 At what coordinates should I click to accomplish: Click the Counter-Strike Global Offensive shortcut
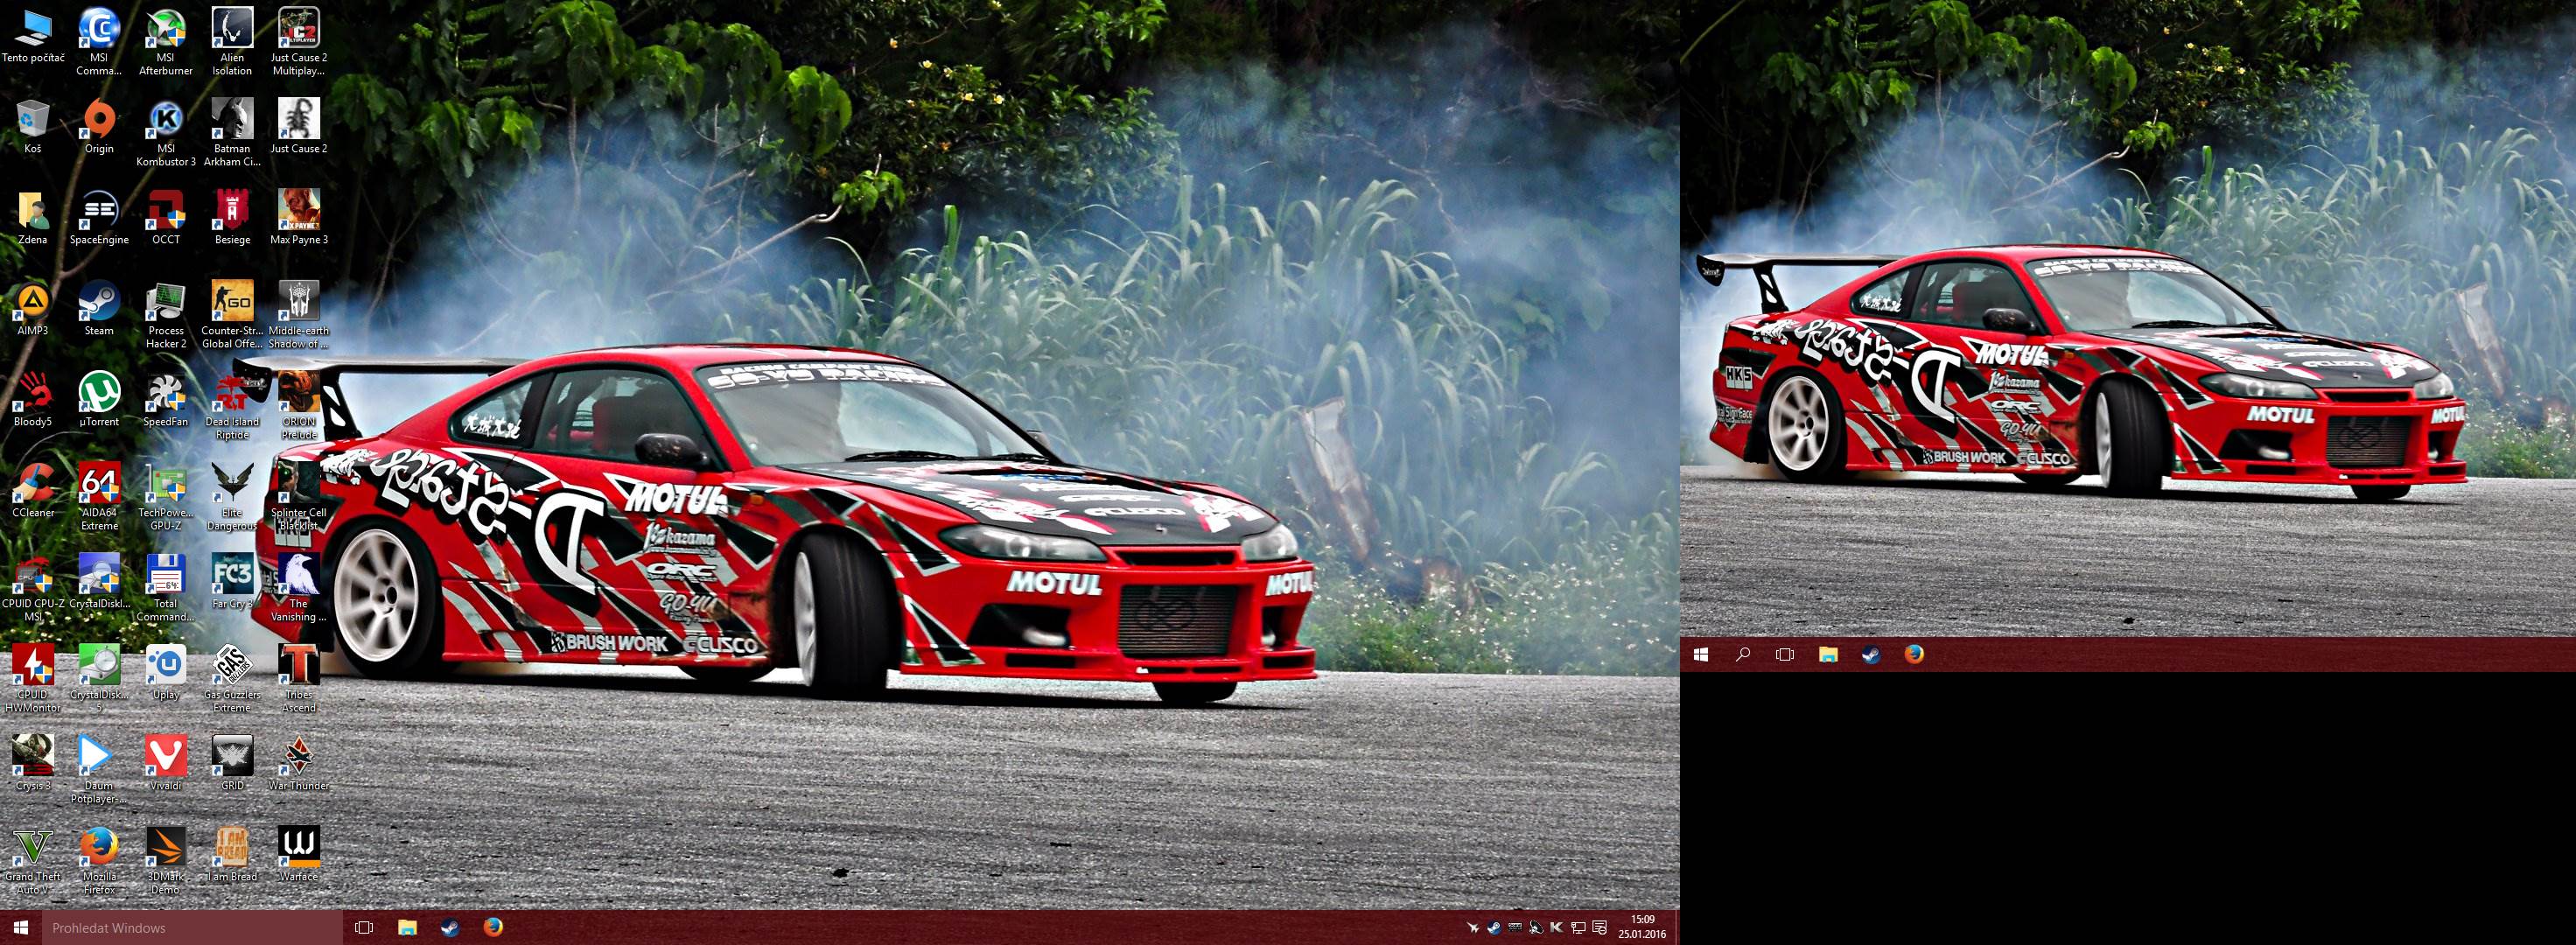(232, 315)
